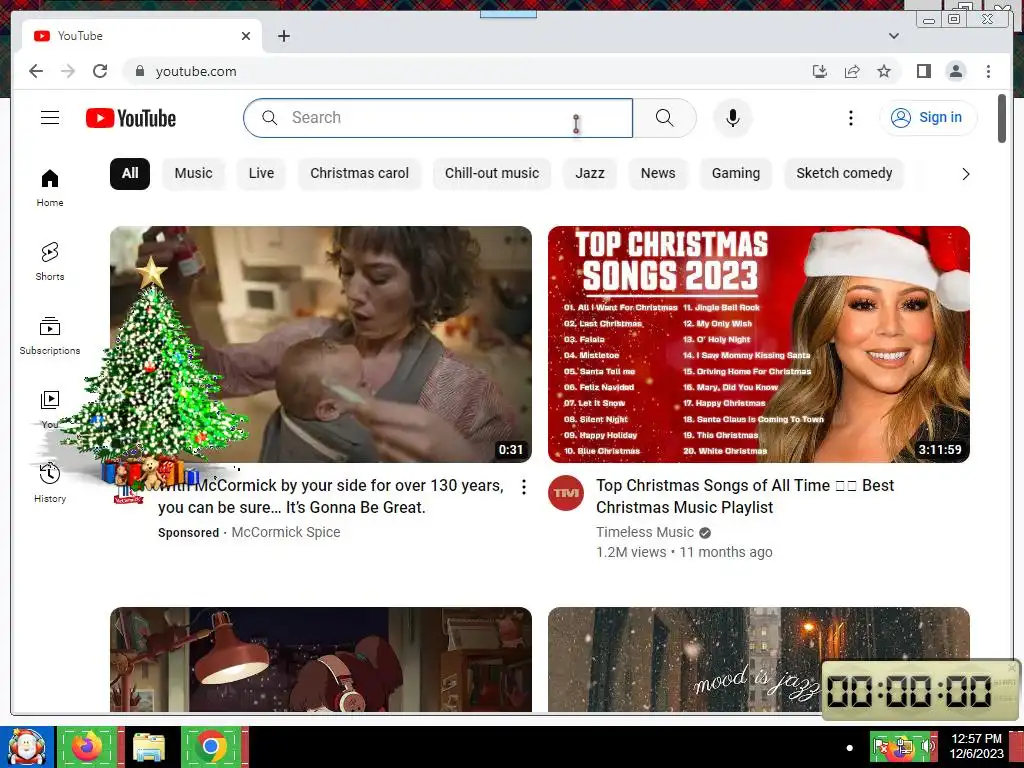Go to Home in sidebar
This screenshot has height=768, width=1024.
(50, 188)
